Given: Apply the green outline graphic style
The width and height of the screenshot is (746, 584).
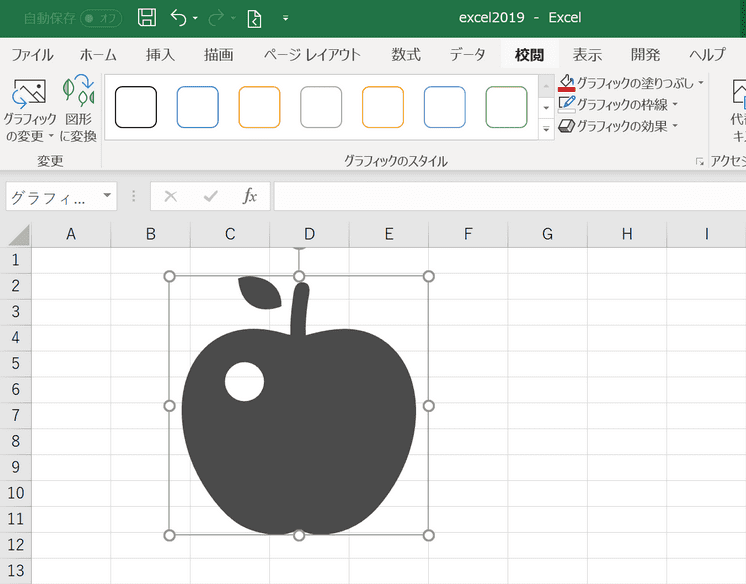Looking at the screenshot, I should 506,107.
